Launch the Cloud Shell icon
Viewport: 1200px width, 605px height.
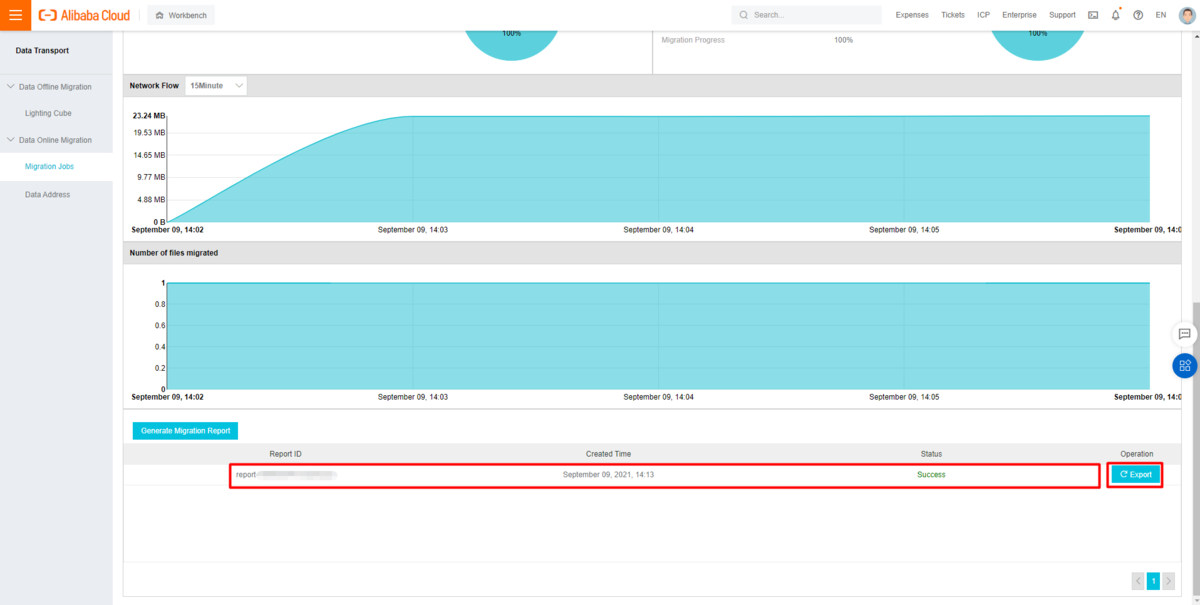point(1093,15)
